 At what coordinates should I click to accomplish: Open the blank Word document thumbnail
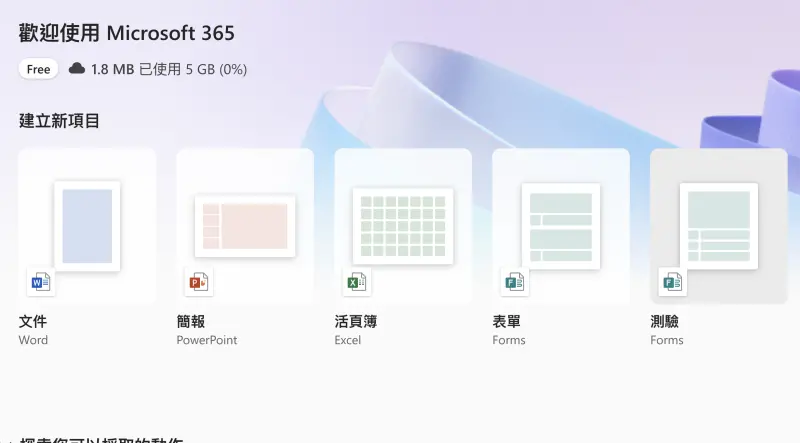[87, 226]
